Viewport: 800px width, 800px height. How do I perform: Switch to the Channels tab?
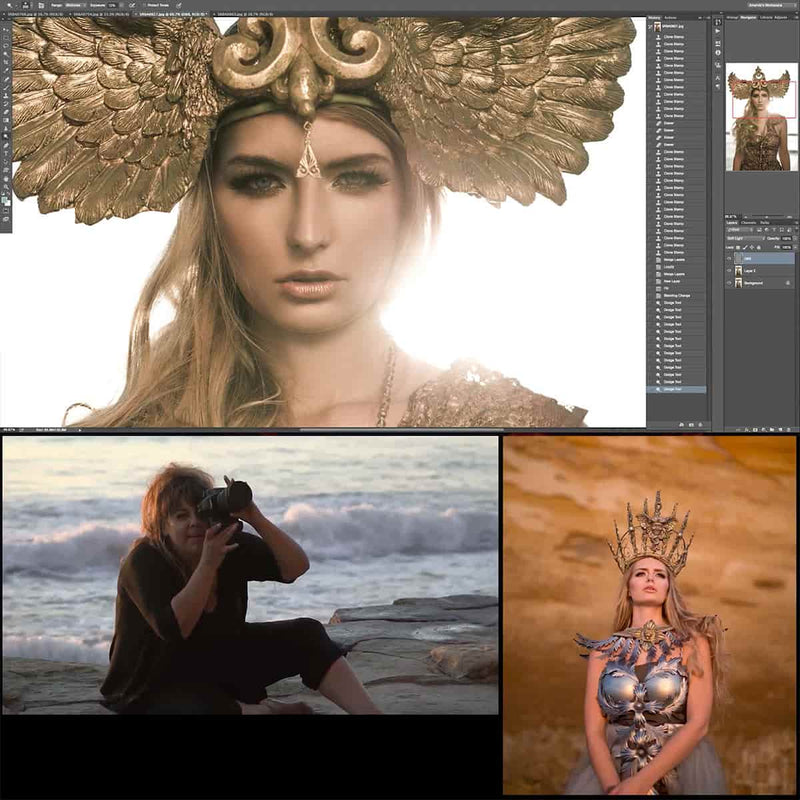(748, 223)
